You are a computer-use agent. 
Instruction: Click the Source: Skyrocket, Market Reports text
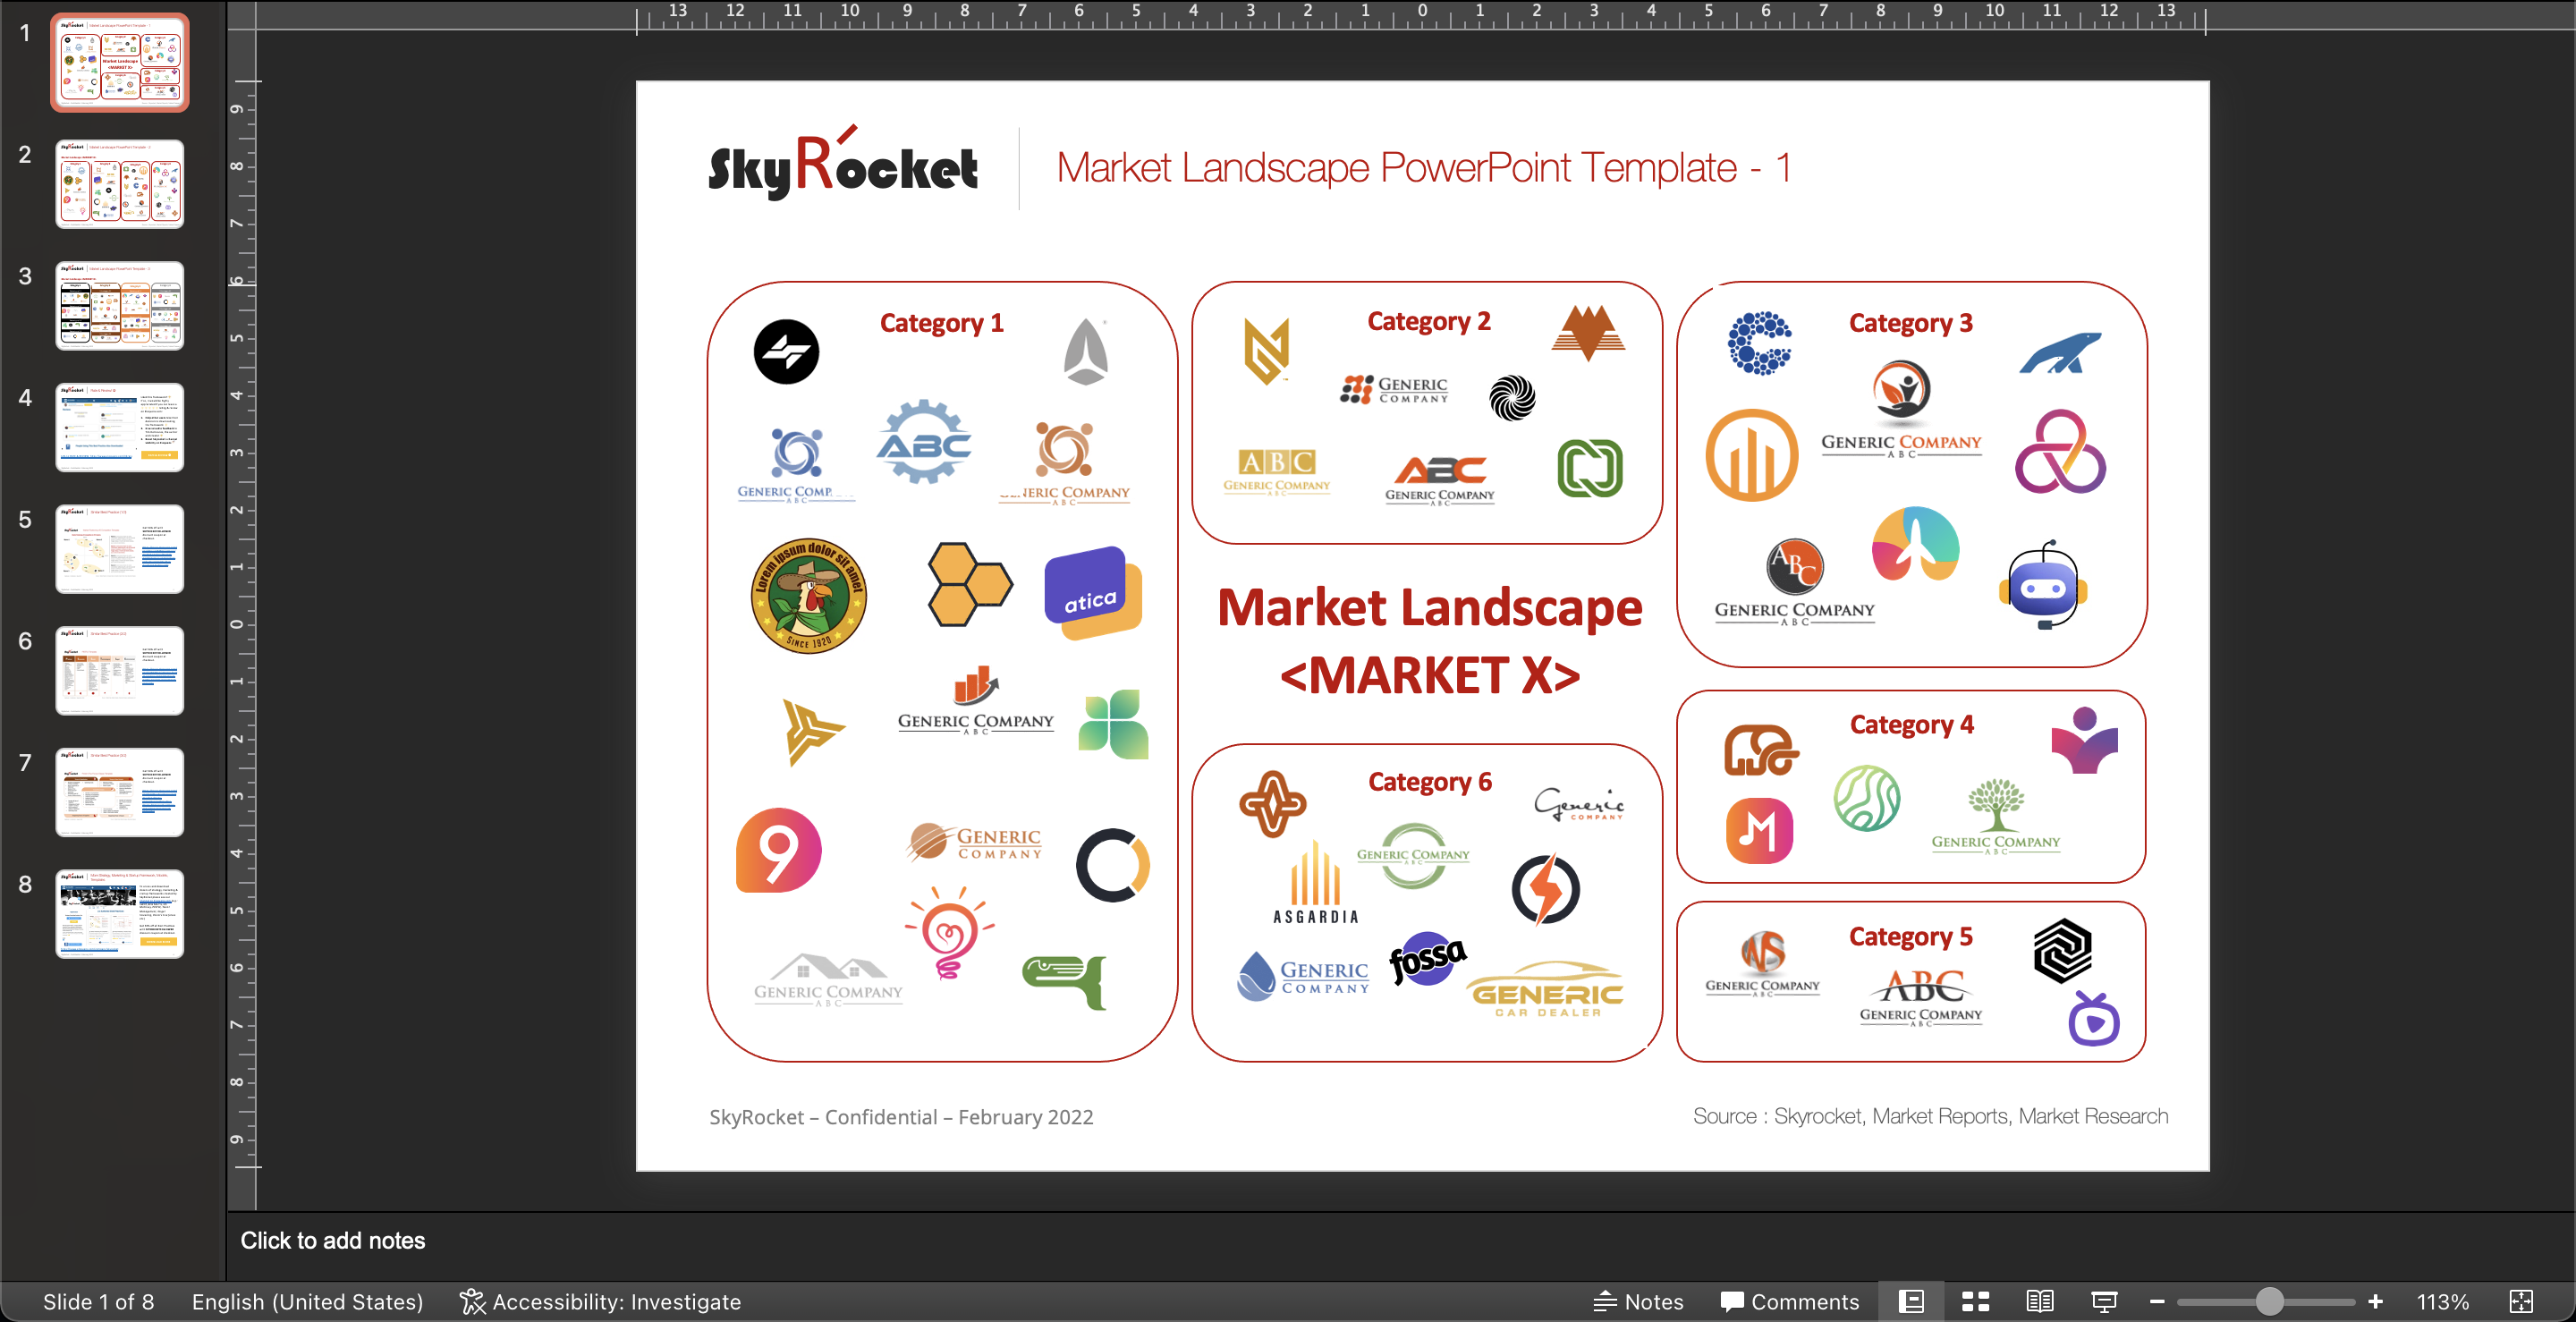point(1930,1116)
